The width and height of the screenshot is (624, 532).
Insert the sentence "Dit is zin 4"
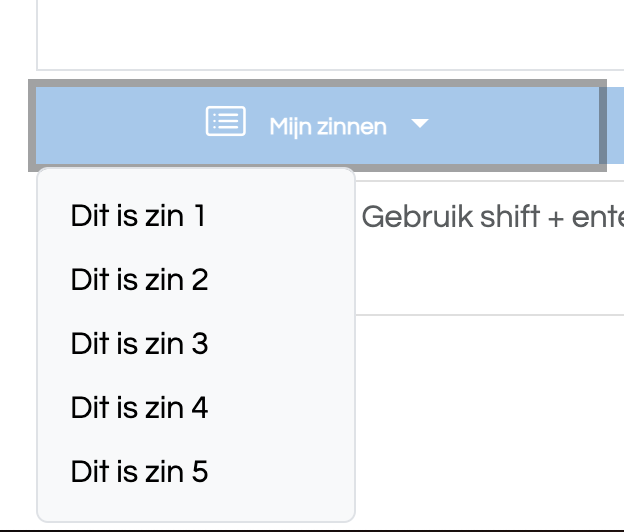196,408
